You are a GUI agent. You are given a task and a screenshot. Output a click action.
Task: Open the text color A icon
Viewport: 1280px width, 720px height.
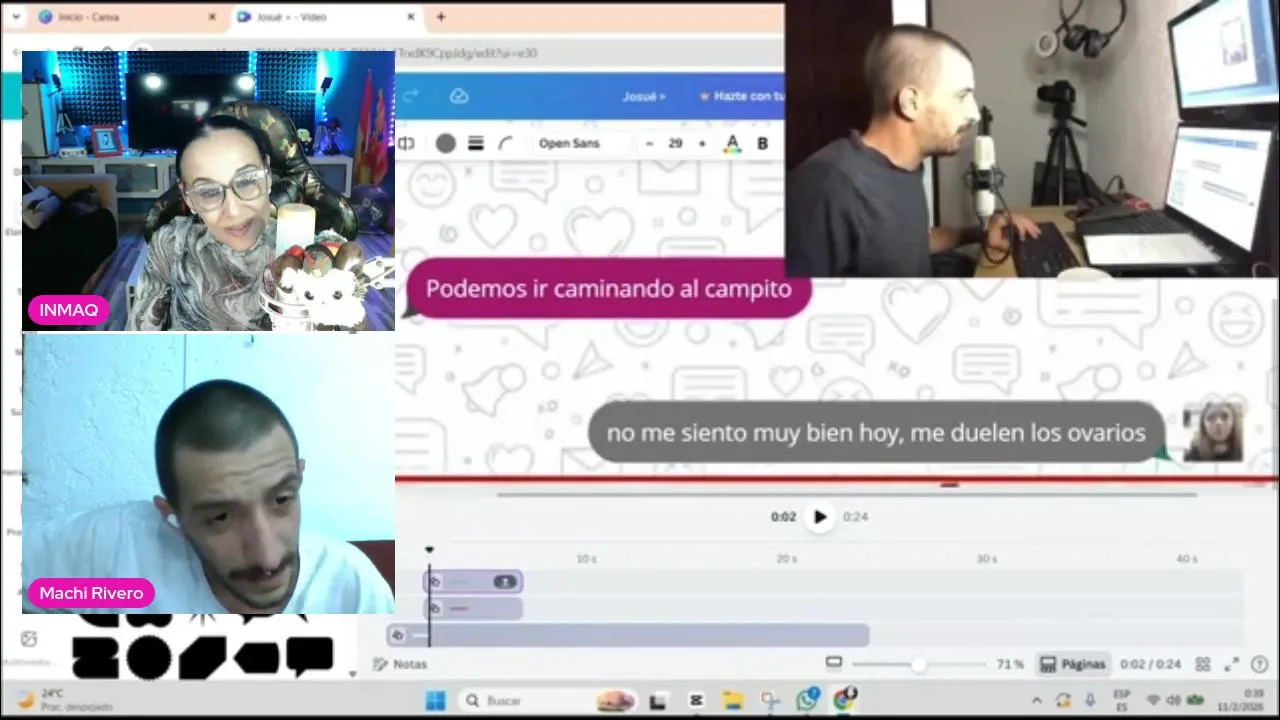click(x=732, y=144)
